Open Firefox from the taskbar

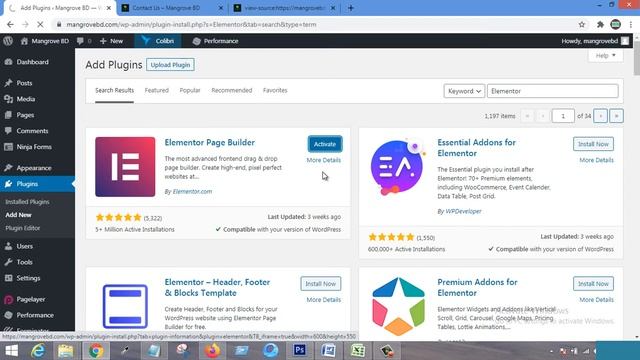coord(212,351)
